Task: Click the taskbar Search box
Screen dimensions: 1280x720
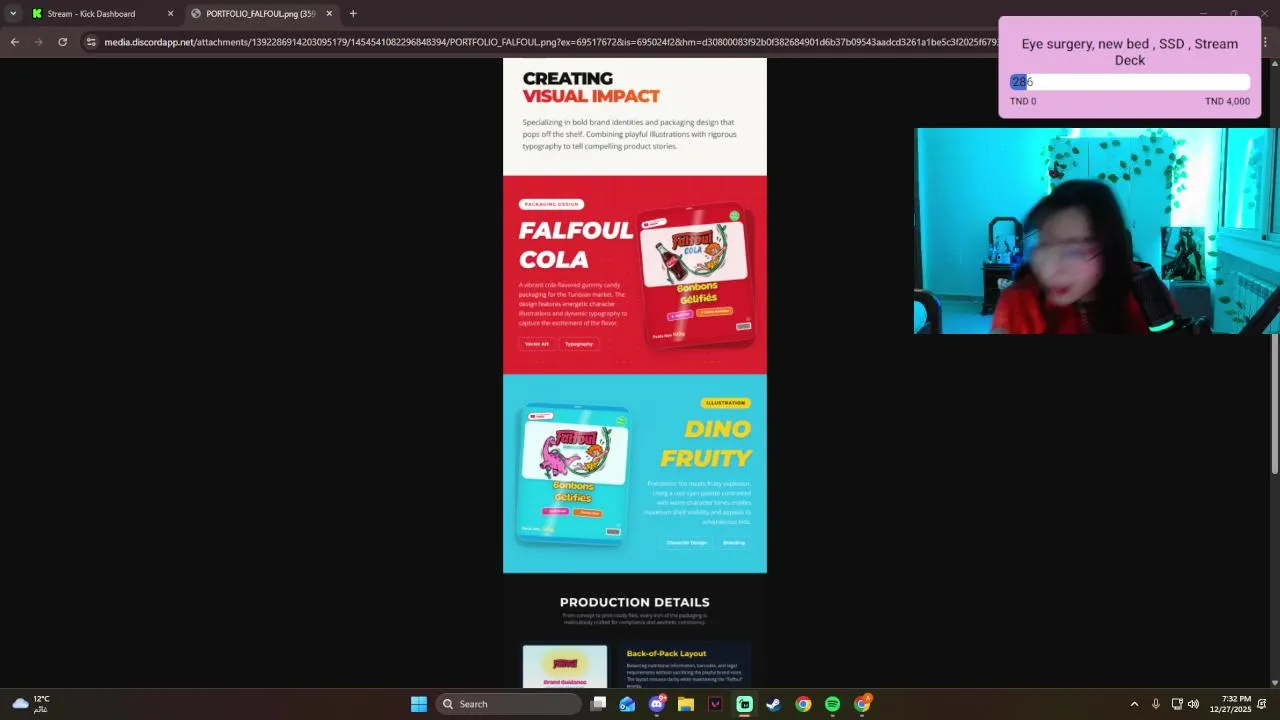Action: click(510, 704)
